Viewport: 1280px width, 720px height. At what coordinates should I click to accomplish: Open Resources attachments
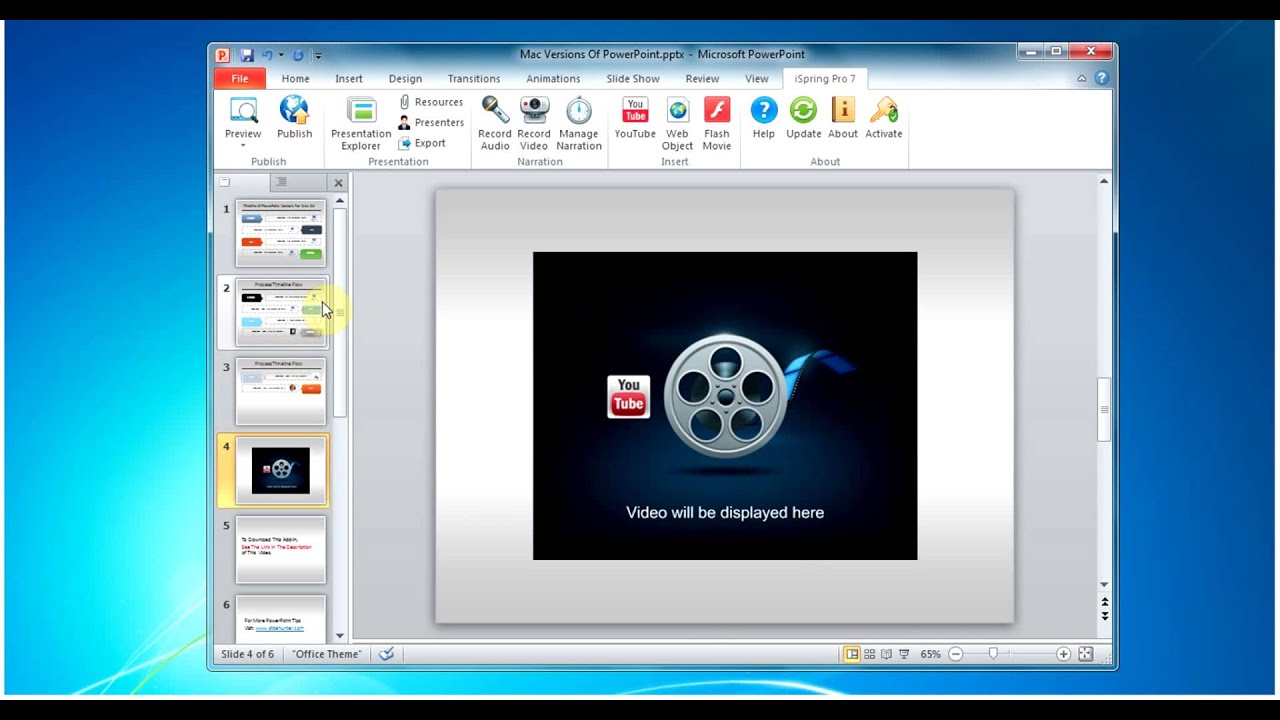431,102
